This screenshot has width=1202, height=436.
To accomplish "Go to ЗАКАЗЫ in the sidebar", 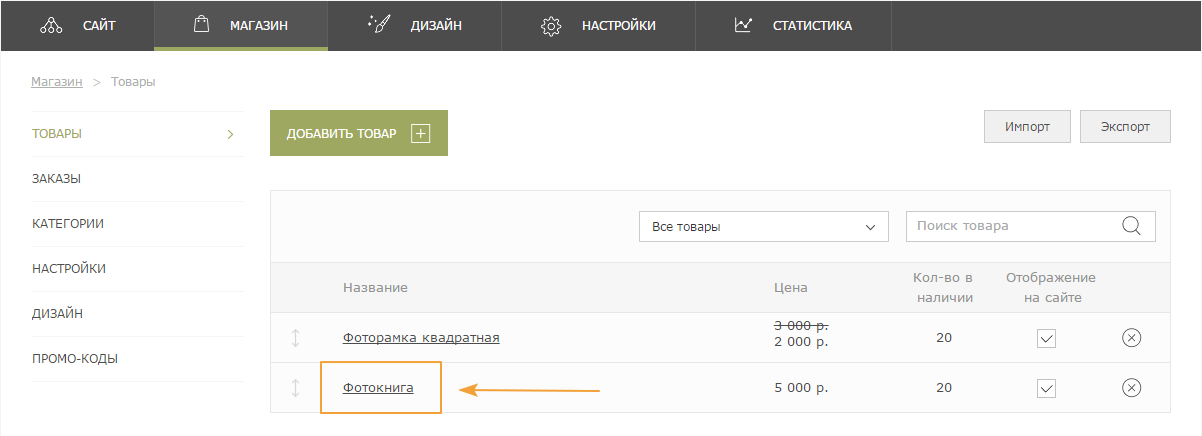I will tap(138, 179).
